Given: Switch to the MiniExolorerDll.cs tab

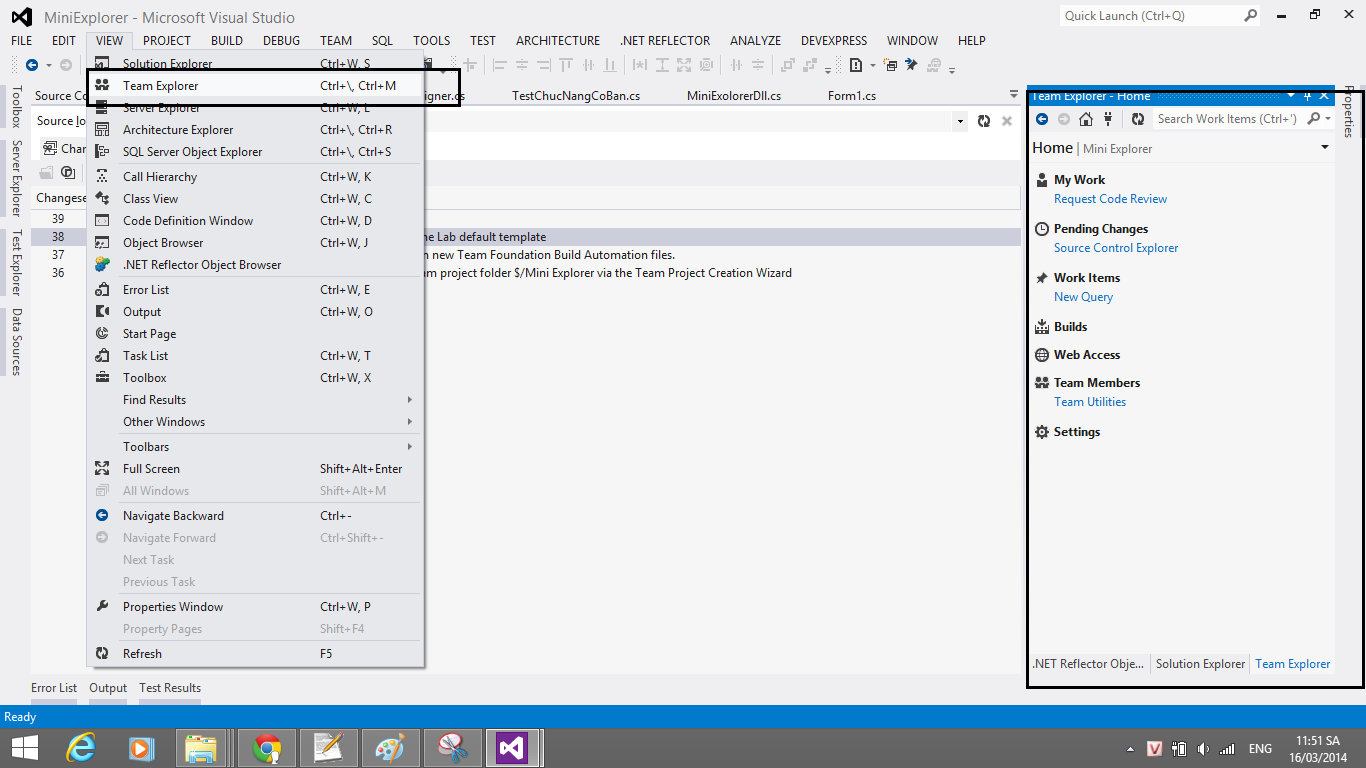Looking at the screenshot, I should 734,96.
